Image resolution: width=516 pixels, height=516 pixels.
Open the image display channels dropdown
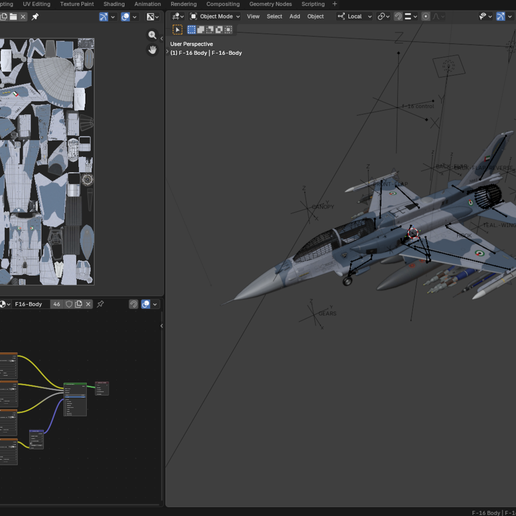[153, 17]
